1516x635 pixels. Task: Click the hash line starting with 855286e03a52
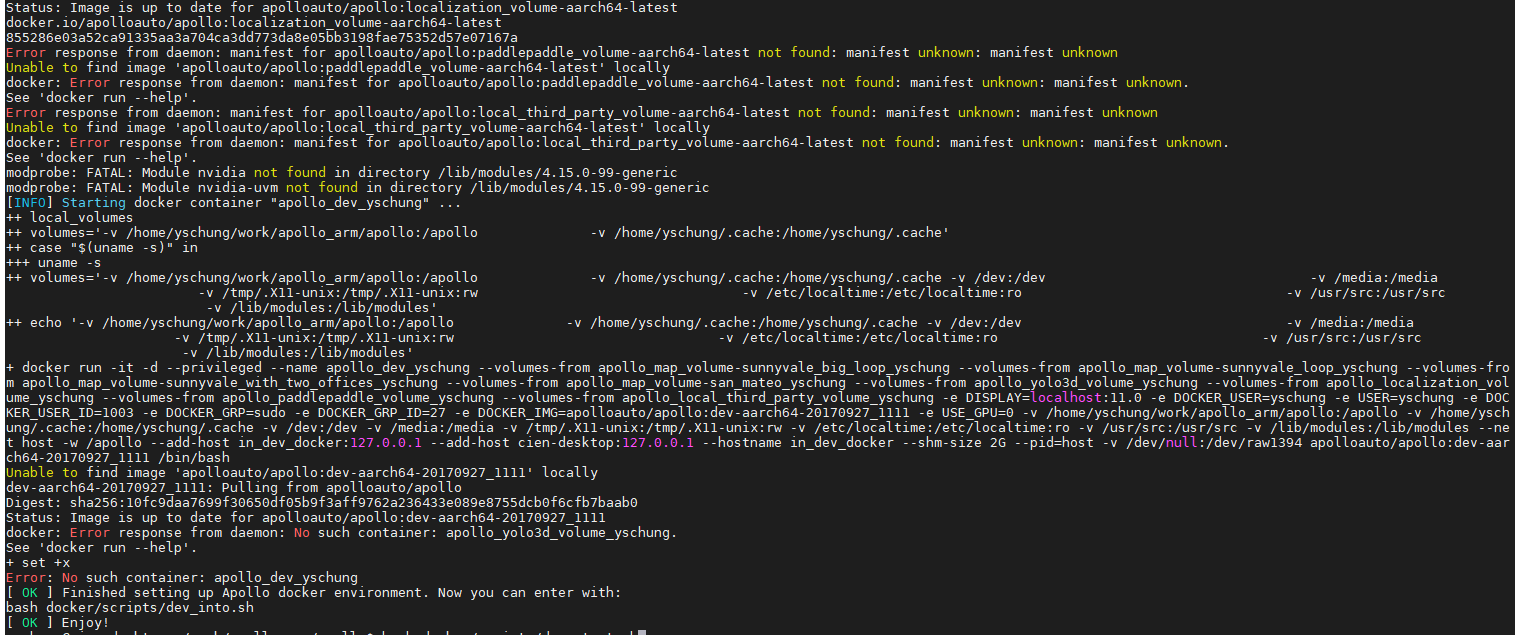(261, 37)
